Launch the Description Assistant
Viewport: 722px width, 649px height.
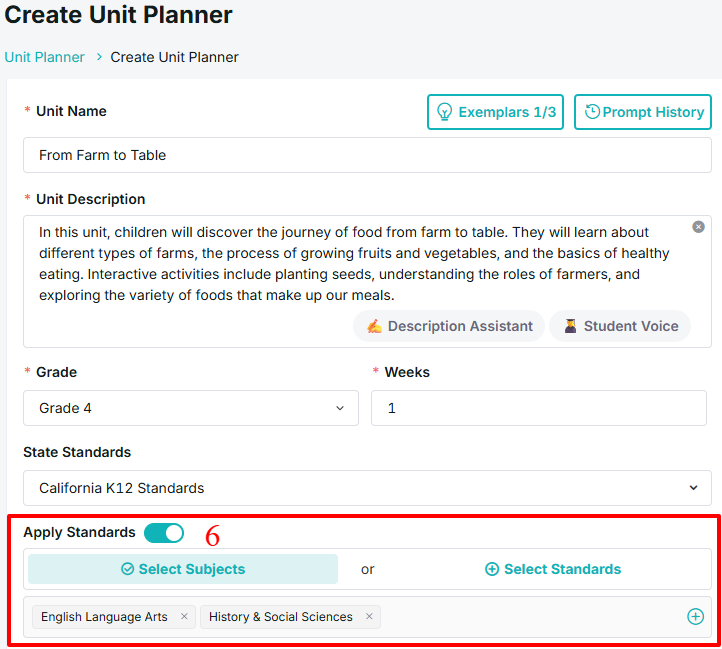click(x=449, y=326)
